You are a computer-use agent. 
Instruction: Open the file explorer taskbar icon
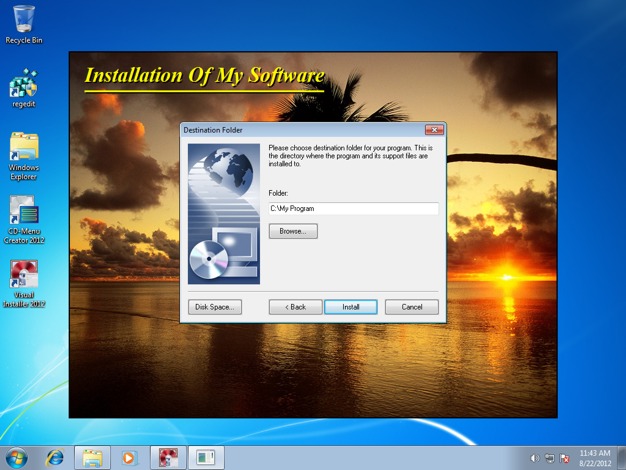[92, 458]
